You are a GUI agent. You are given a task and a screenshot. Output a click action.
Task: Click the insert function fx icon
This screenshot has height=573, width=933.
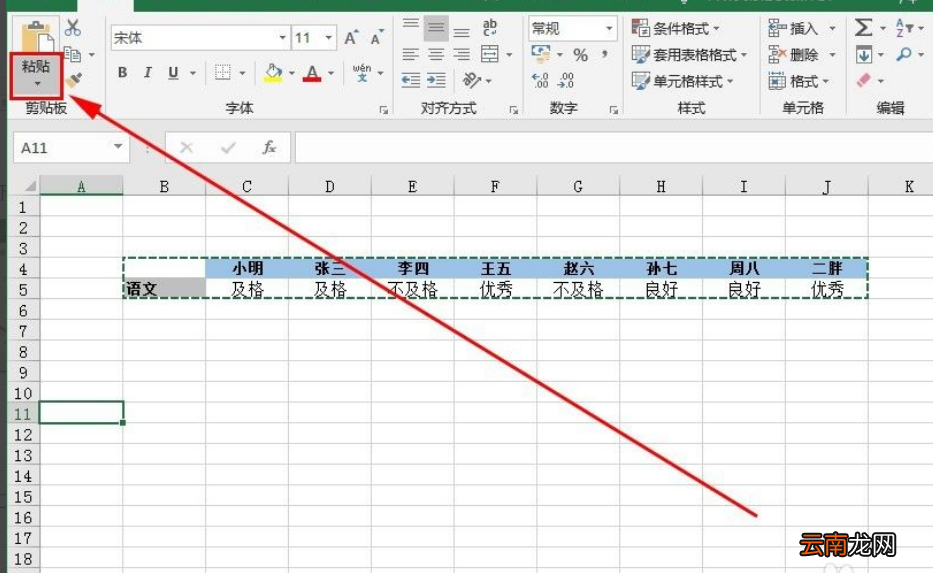(269, 147)
